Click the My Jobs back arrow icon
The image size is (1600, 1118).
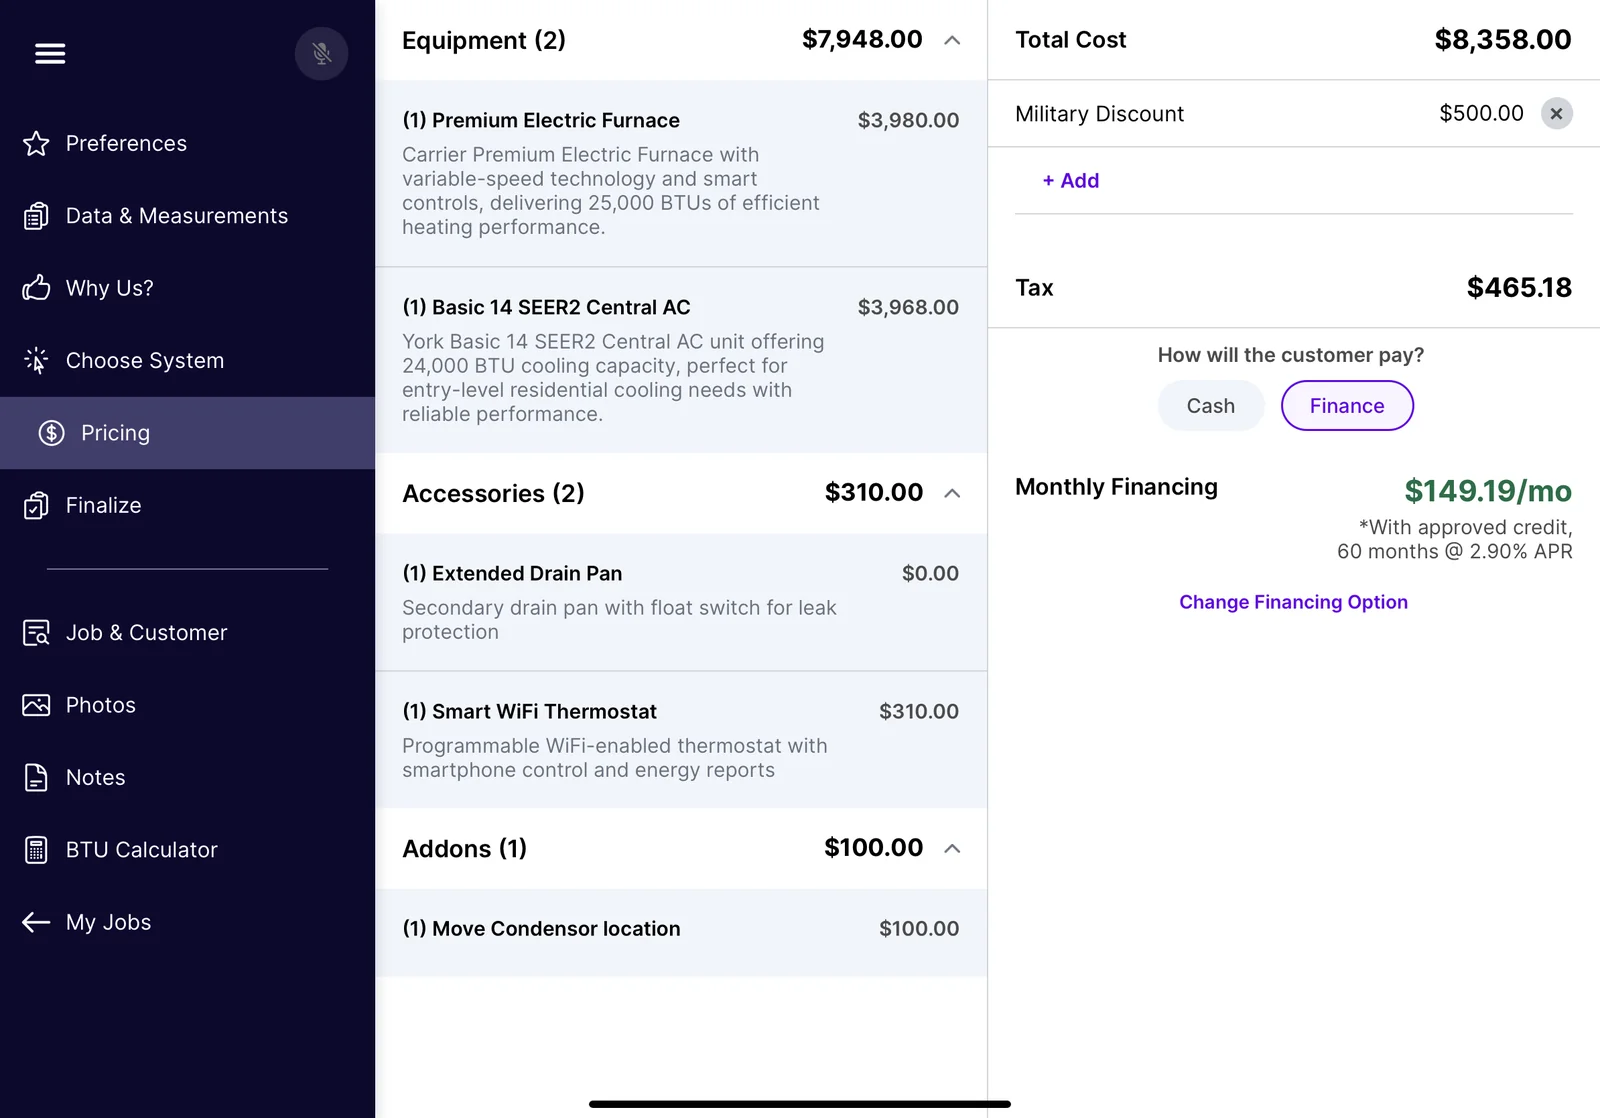(36, 922)
